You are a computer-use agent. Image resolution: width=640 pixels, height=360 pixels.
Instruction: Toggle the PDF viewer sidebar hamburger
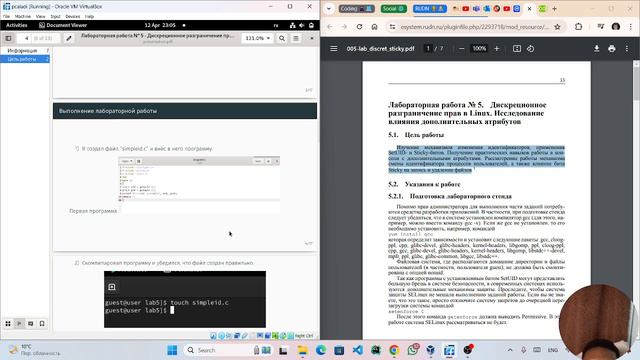coord(333,49)
